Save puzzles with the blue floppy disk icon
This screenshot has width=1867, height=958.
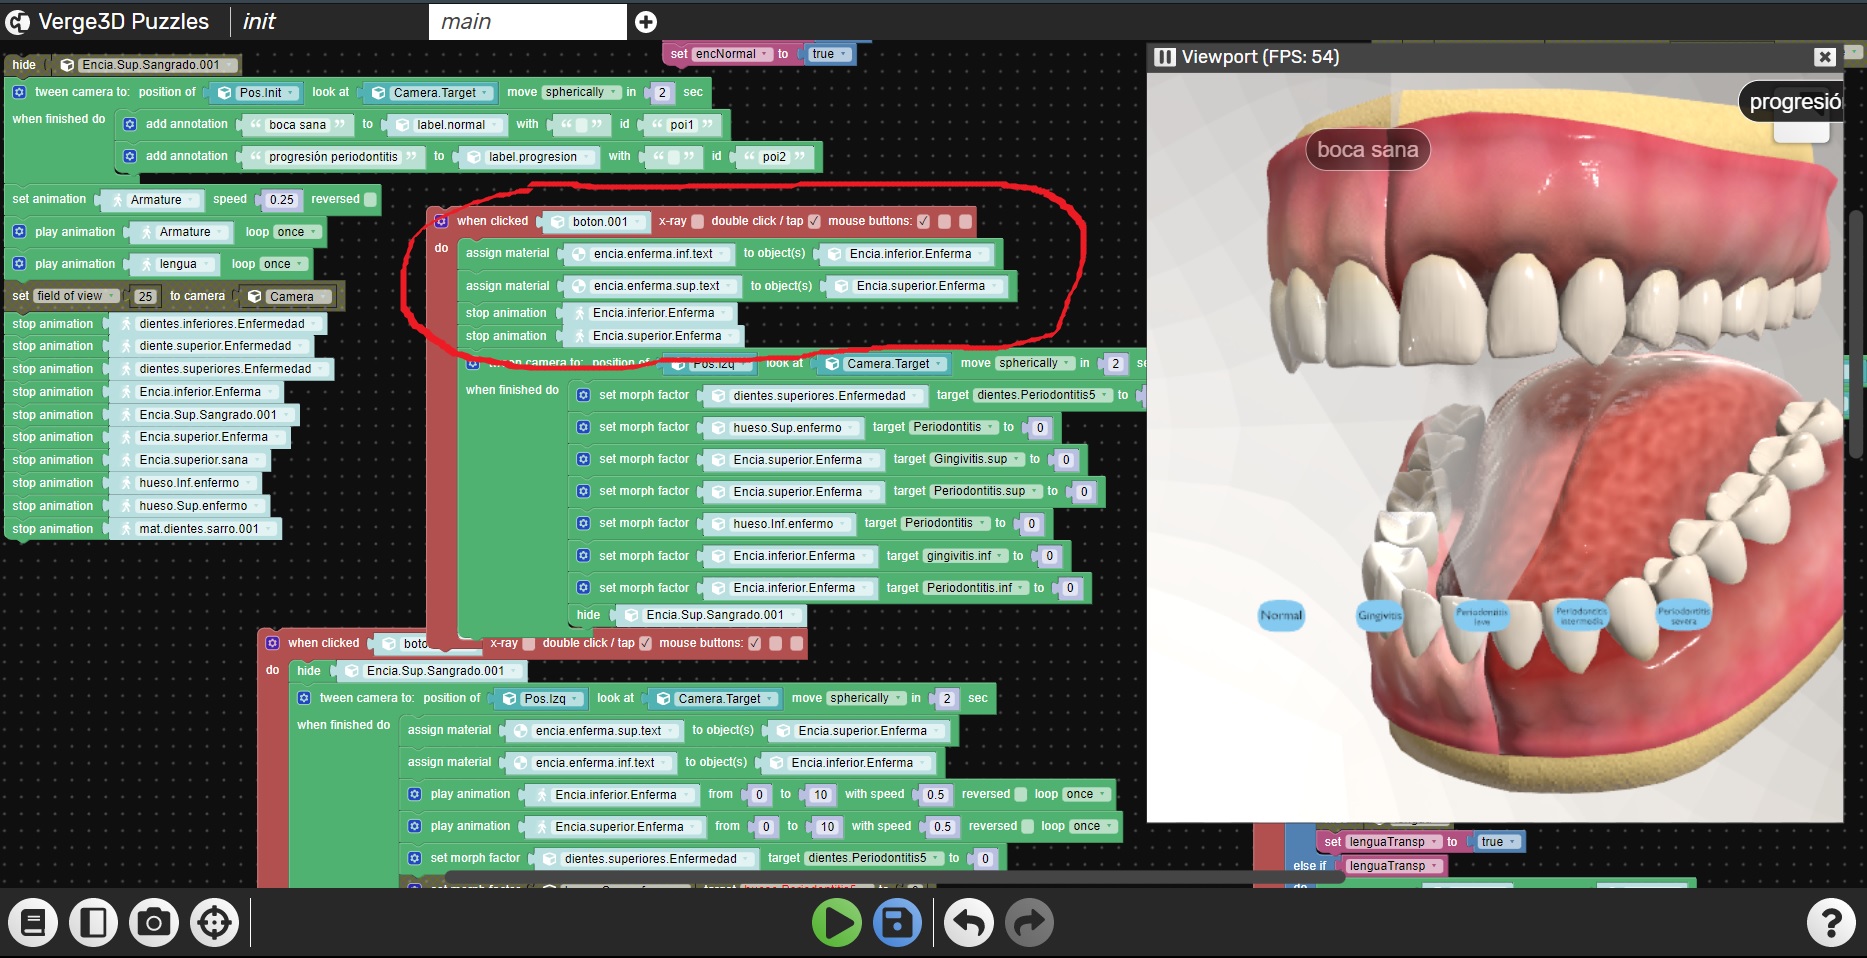897,922
